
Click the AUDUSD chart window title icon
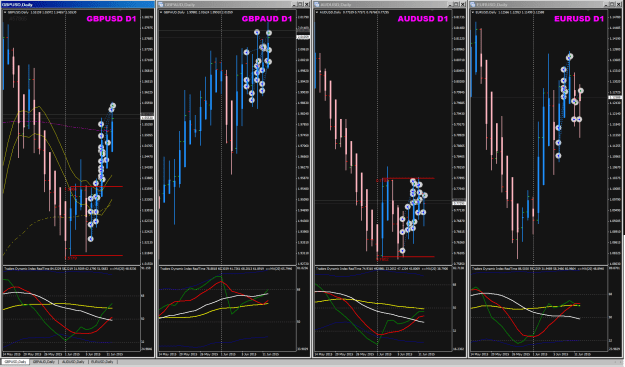click(317, 4)
